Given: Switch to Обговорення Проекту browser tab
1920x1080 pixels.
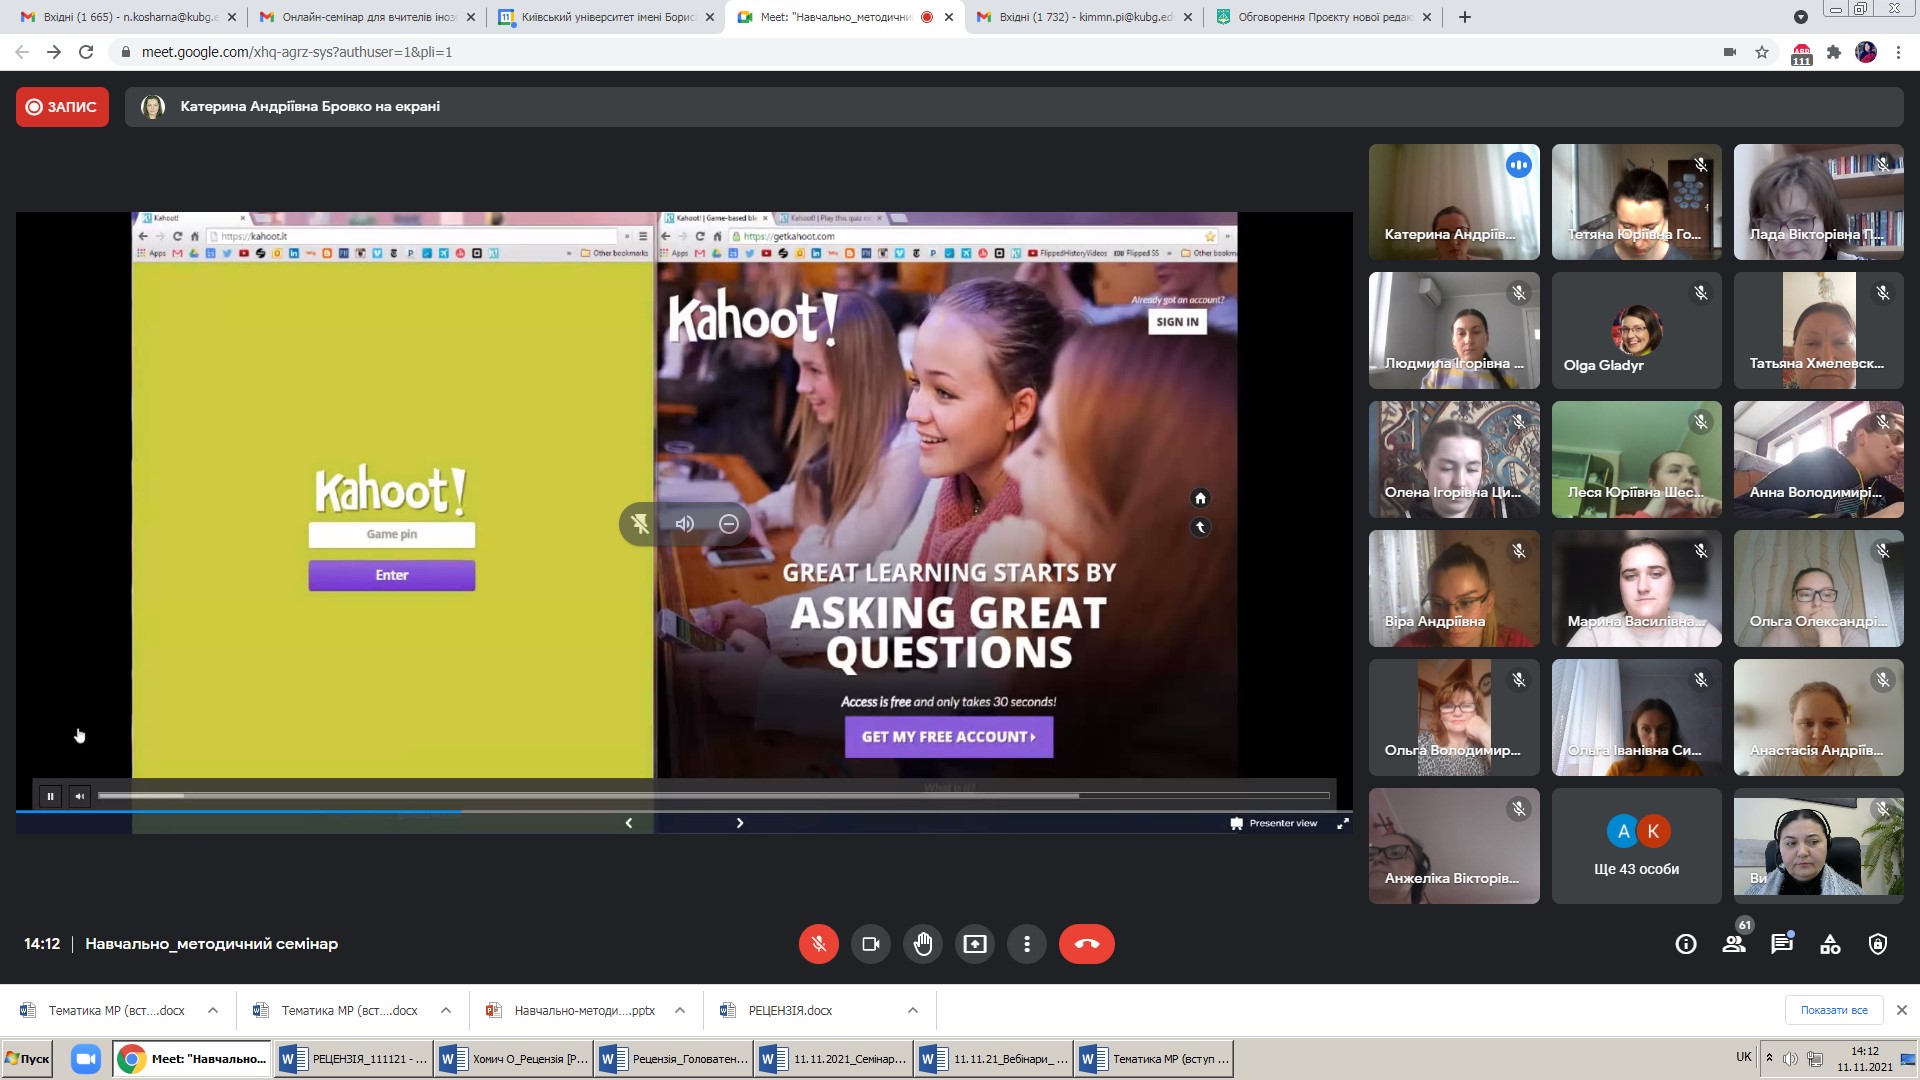Looking at the screenshot, I should pyautogui.click(x=1322, y=17).
